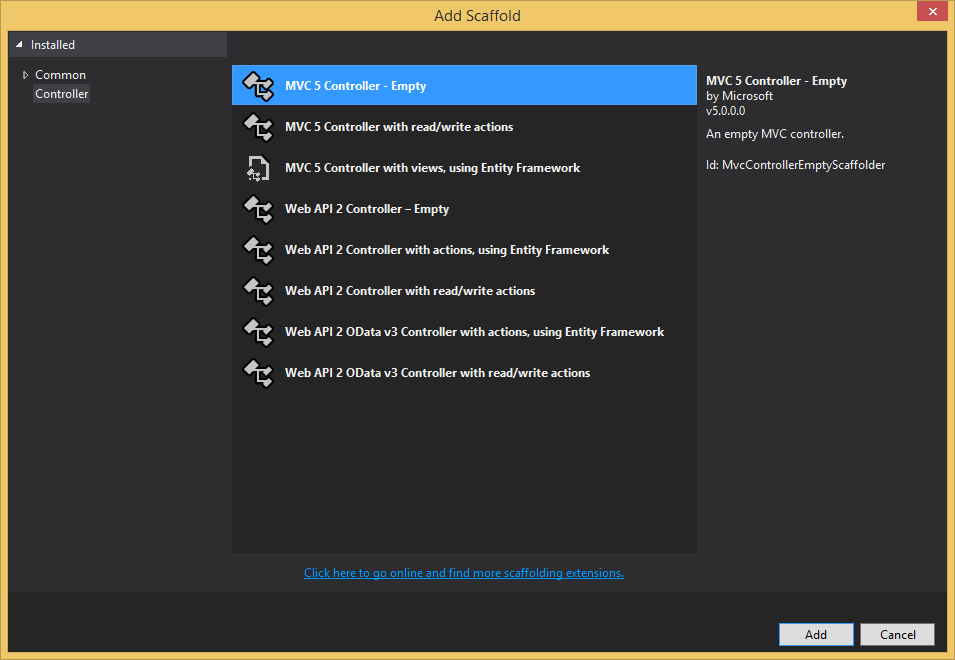
Task: Close the Add Scaffold dialog
Action: [x=932, y=11]
